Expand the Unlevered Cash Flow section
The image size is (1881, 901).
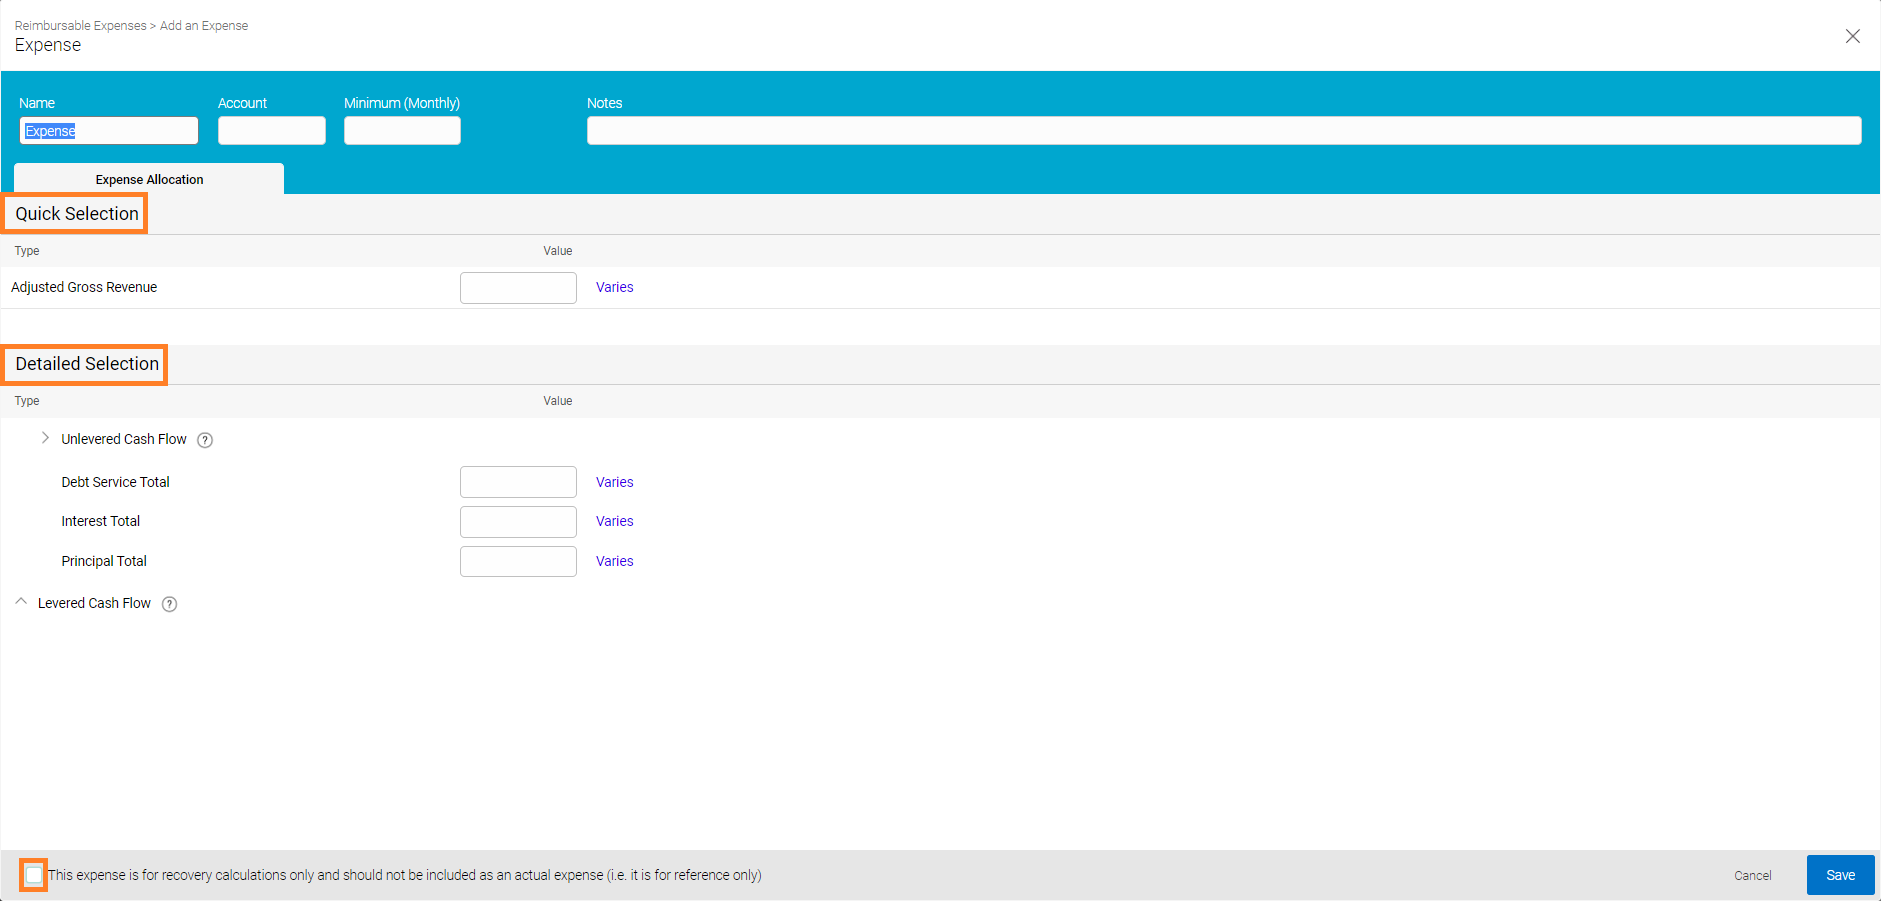[x=45, y=438]
